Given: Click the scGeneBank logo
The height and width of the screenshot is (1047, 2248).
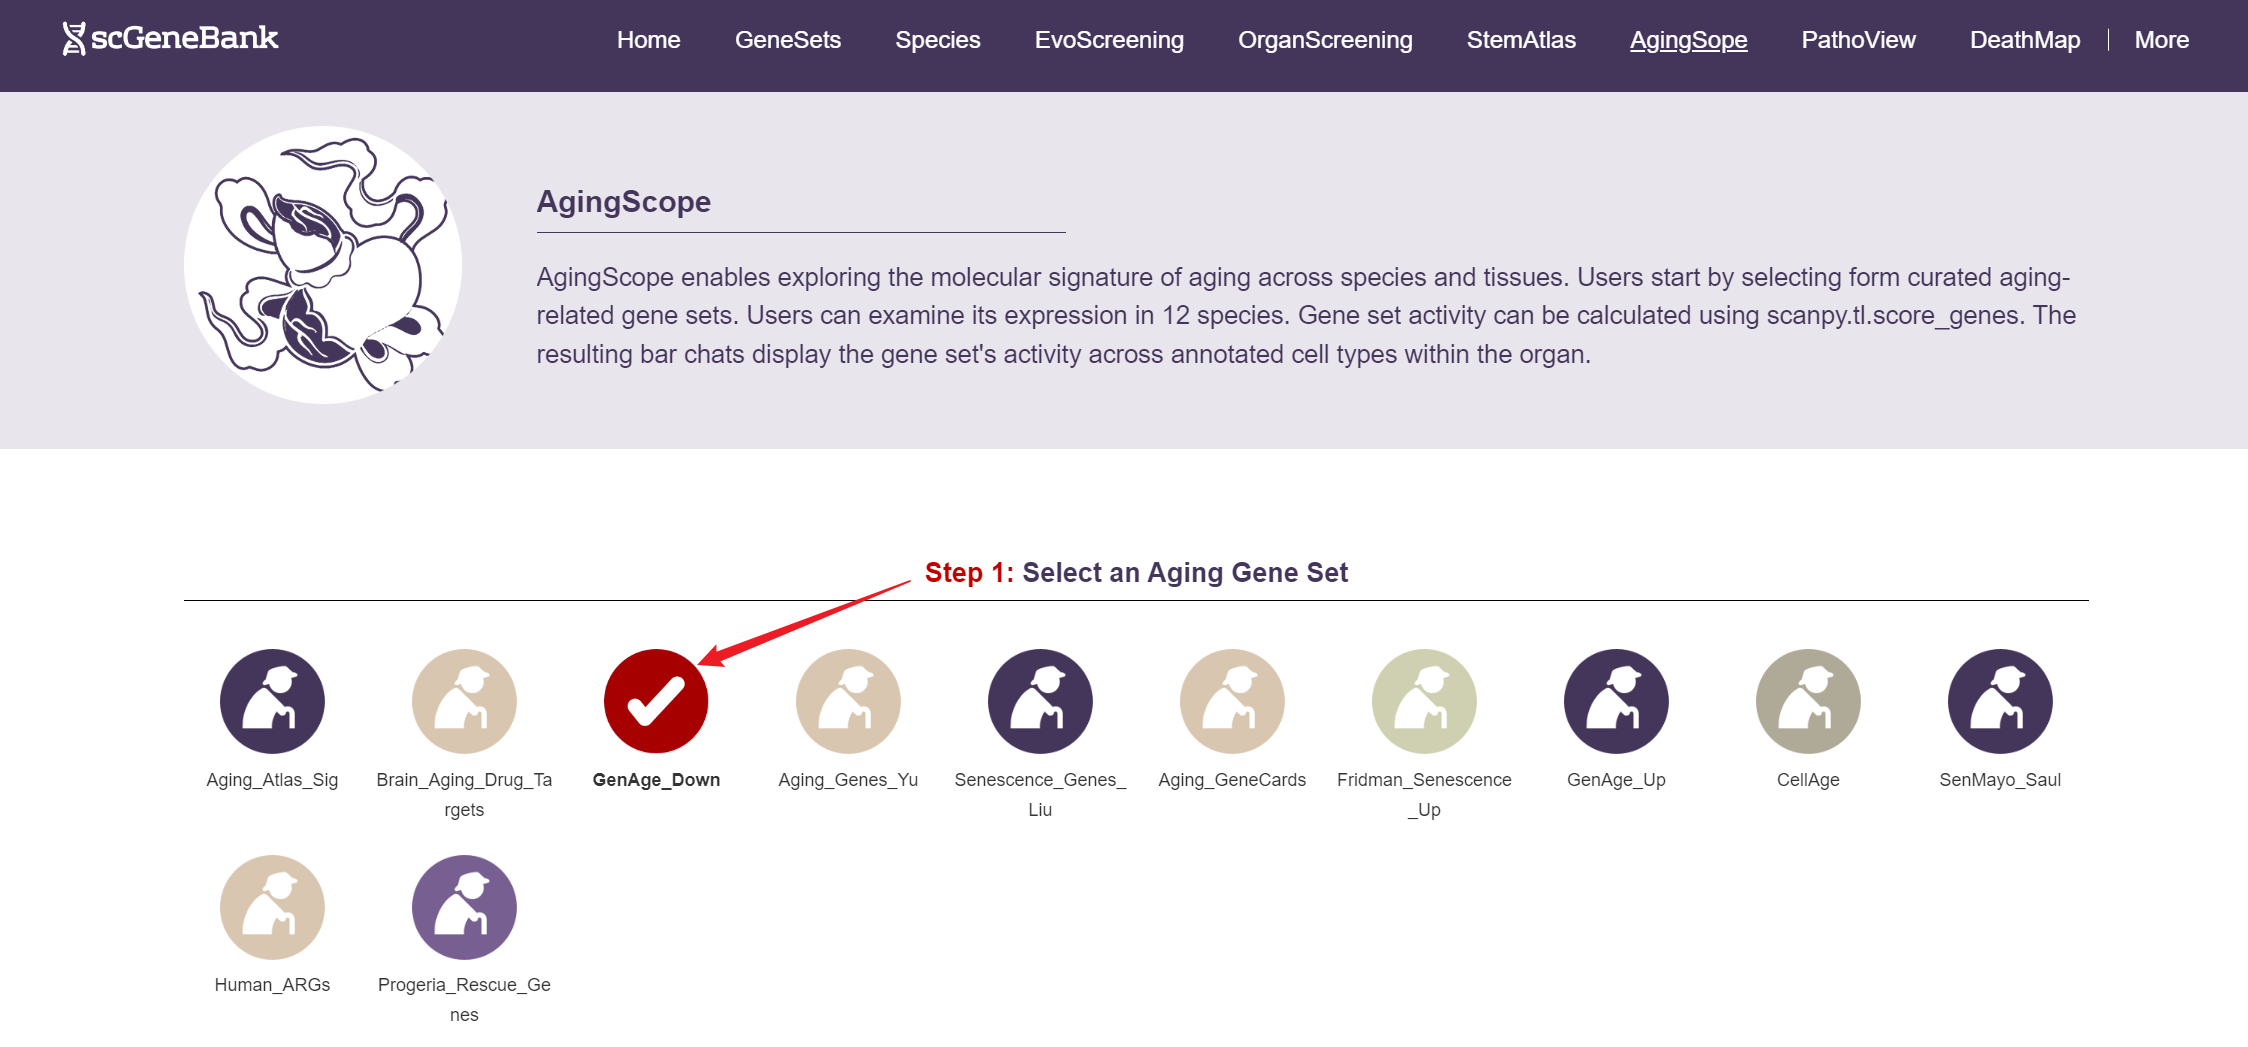Looking at the screenshot, I should click(170, 38).
